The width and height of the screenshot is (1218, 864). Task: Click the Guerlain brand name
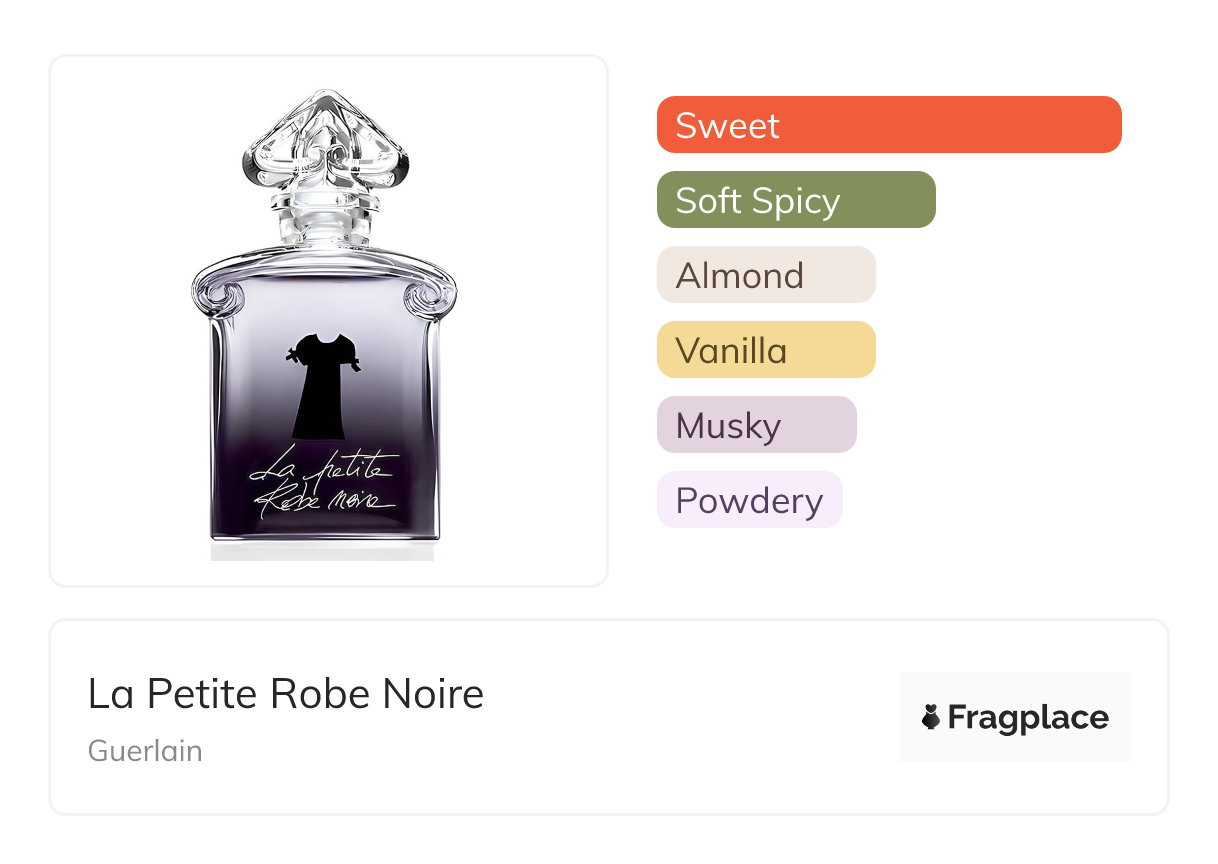(x=145, y=750)
